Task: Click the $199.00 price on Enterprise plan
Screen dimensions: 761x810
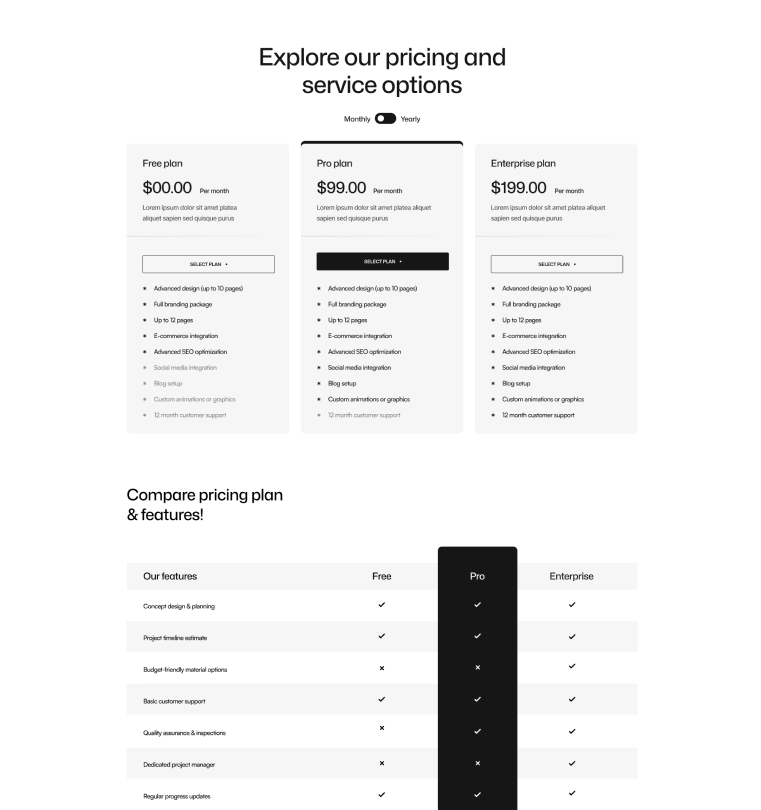Action: [518, 187]
